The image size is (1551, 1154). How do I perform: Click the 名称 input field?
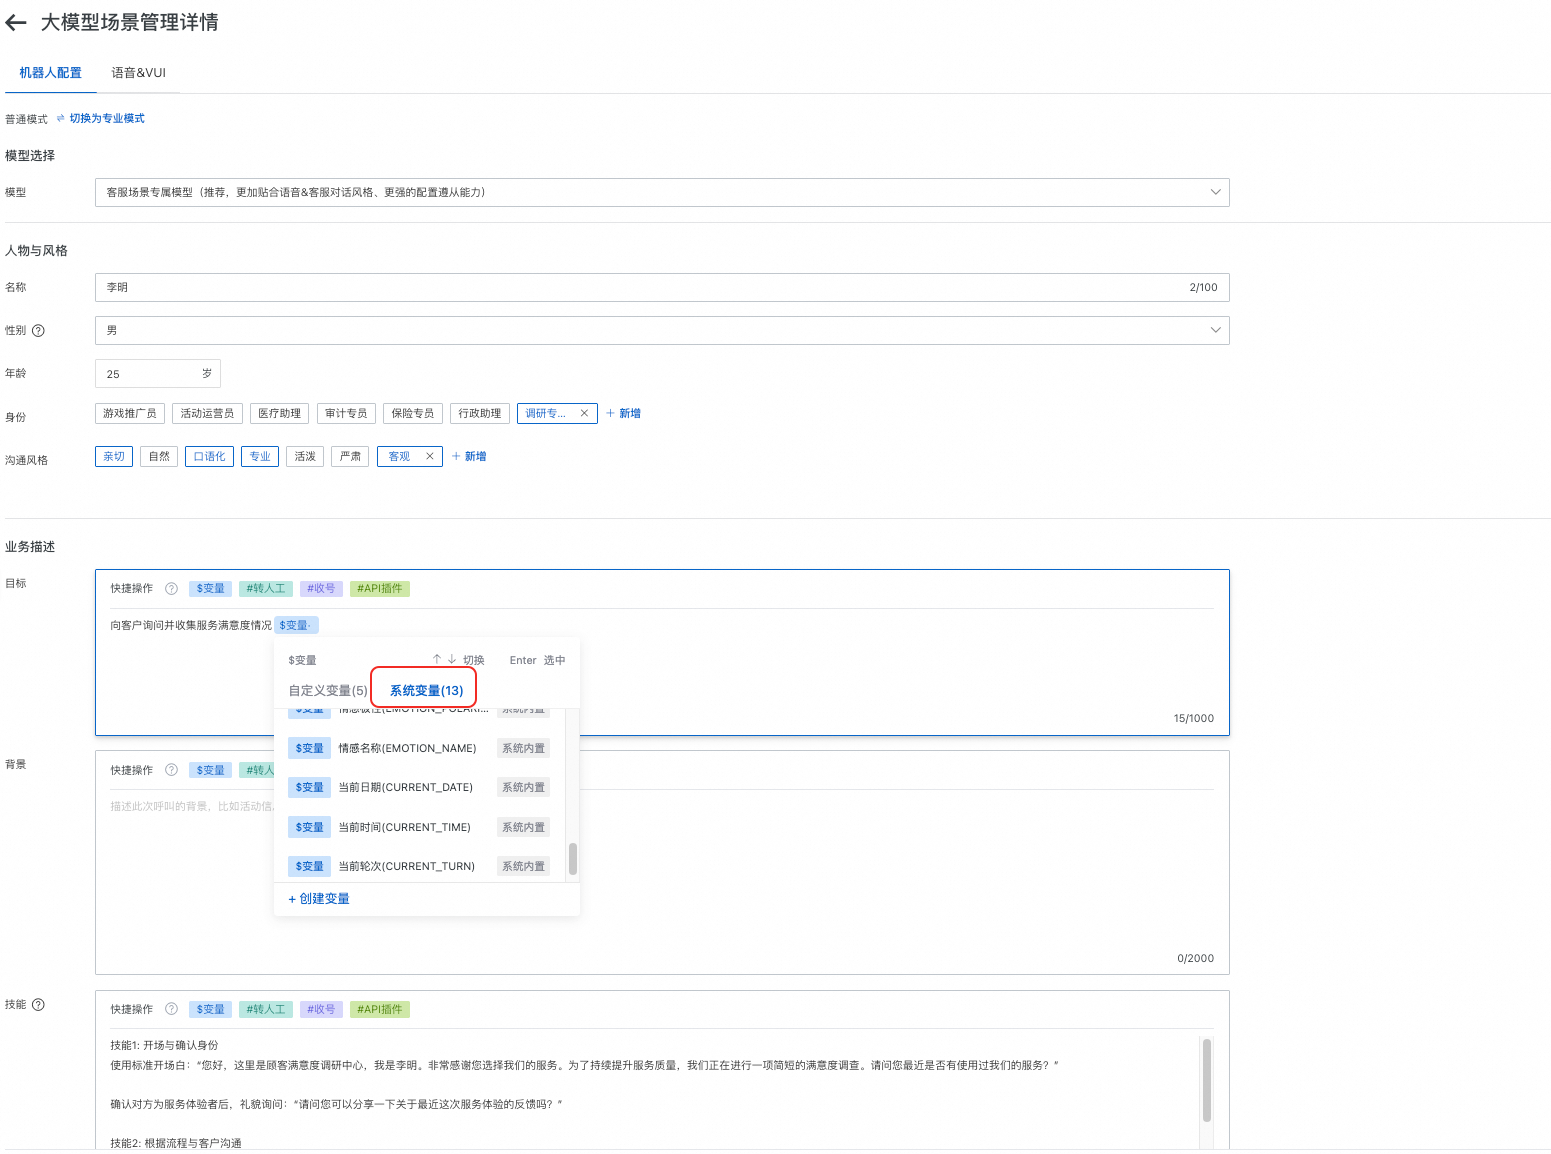(x=662, y=287)
